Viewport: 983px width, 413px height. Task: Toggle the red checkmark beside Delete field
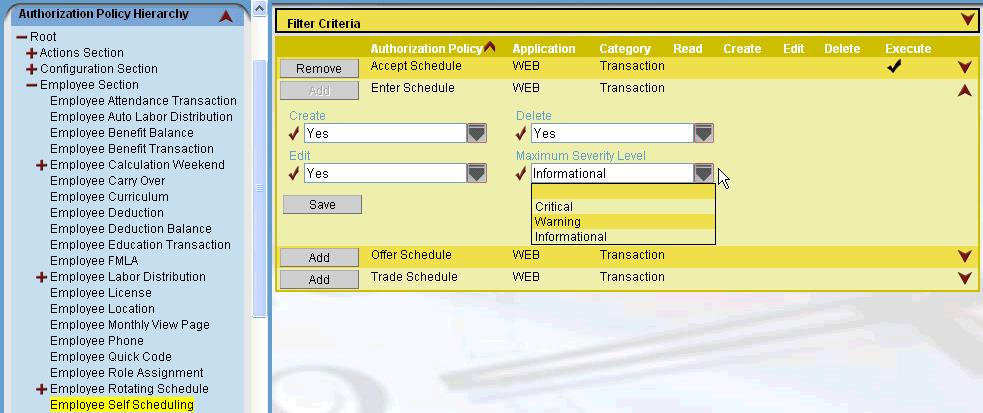click(521, 133)
